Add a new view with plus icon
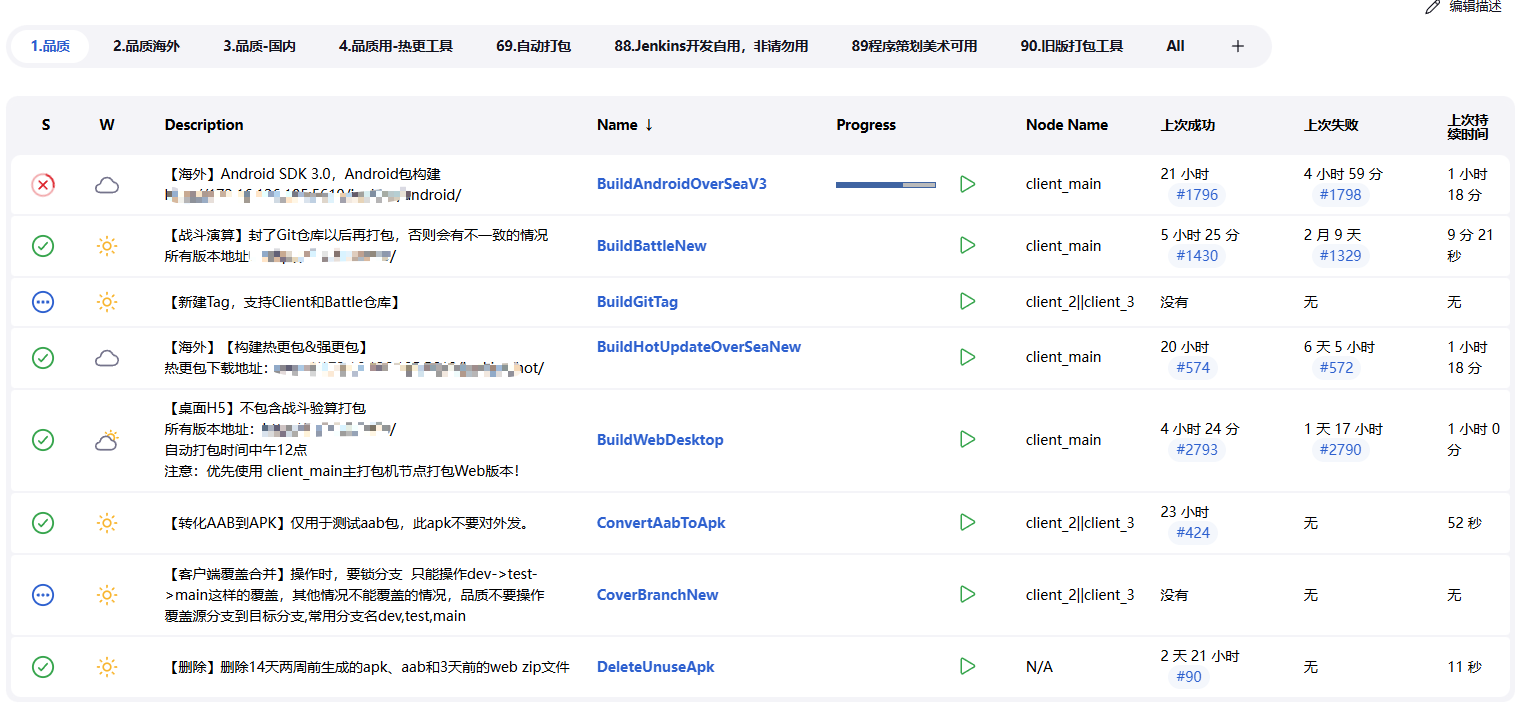The height and width of the screenshot is (714, 1515). coord(1238,46)
